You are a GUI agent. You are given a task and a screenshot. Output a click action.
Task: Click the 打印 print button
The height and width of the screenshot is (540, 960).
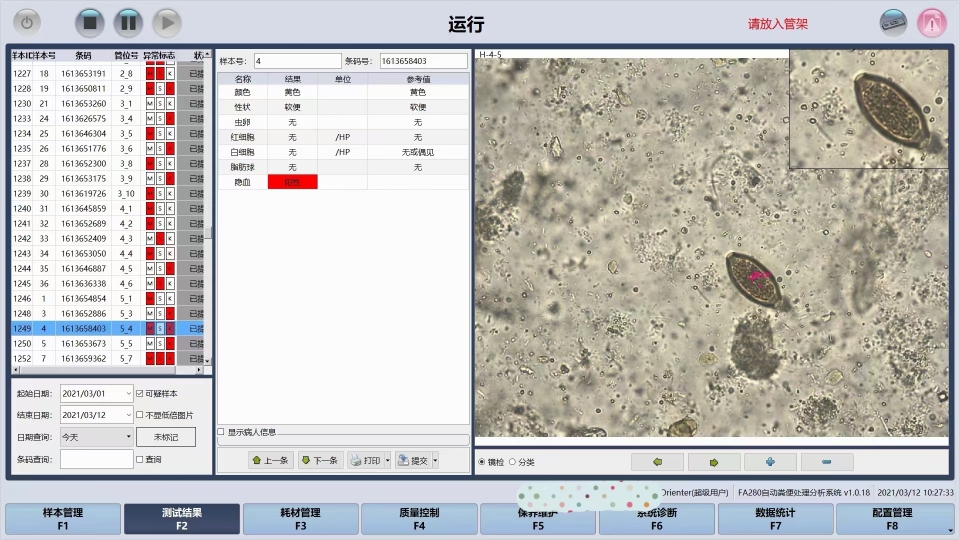pyautogui.click(x=366, y=460)
